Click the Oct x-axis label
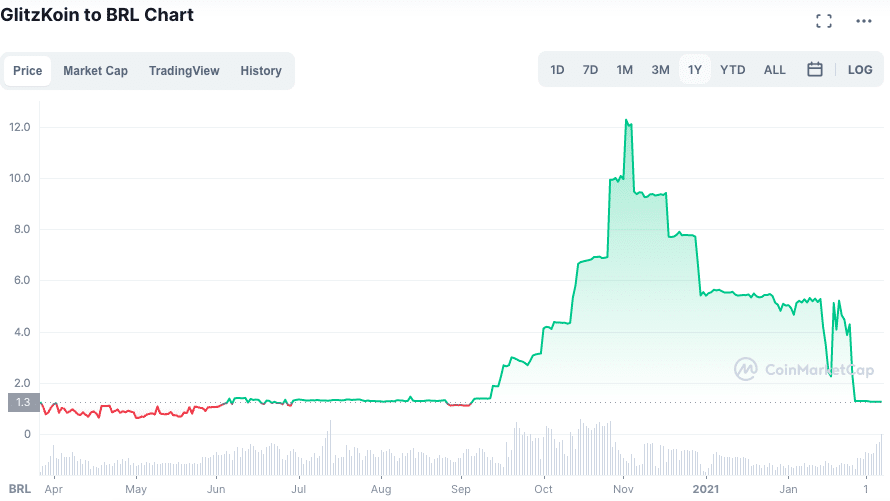The height and width of the screenshot is (501, 890). pyautogui.click(x=543, y=489)
